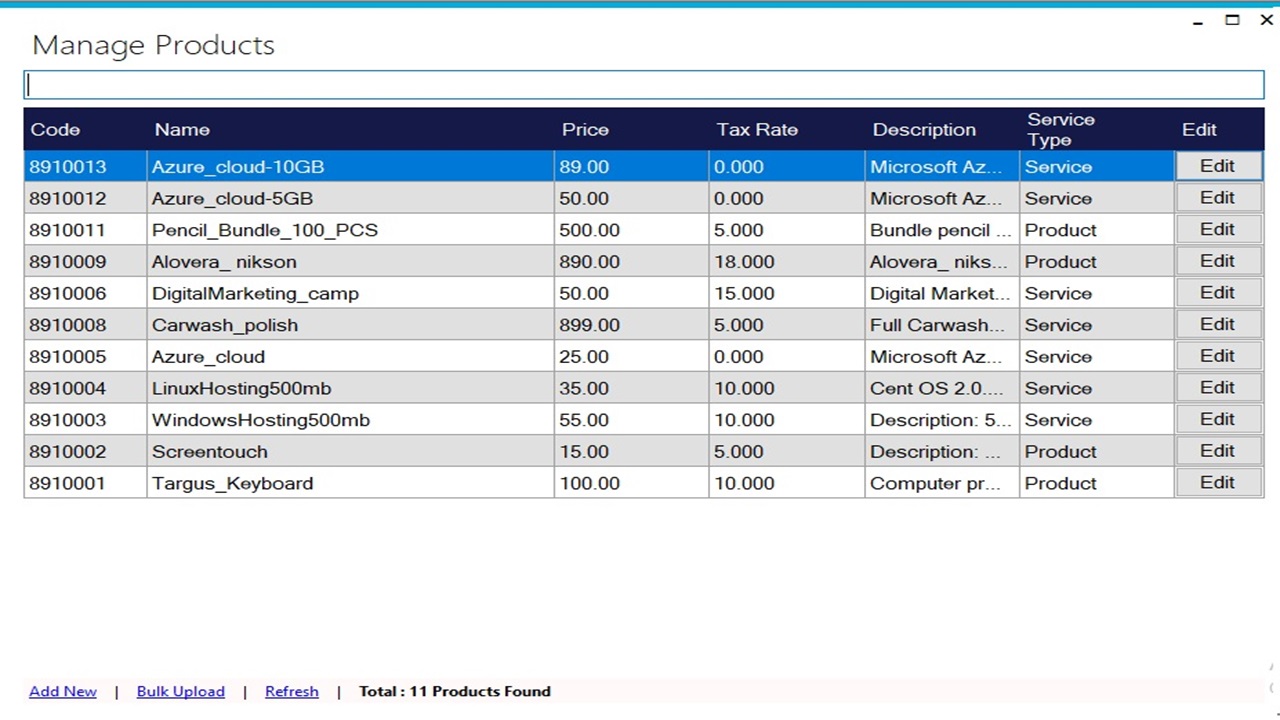Sort by the Tax Rate column

[x=757, y=129]
